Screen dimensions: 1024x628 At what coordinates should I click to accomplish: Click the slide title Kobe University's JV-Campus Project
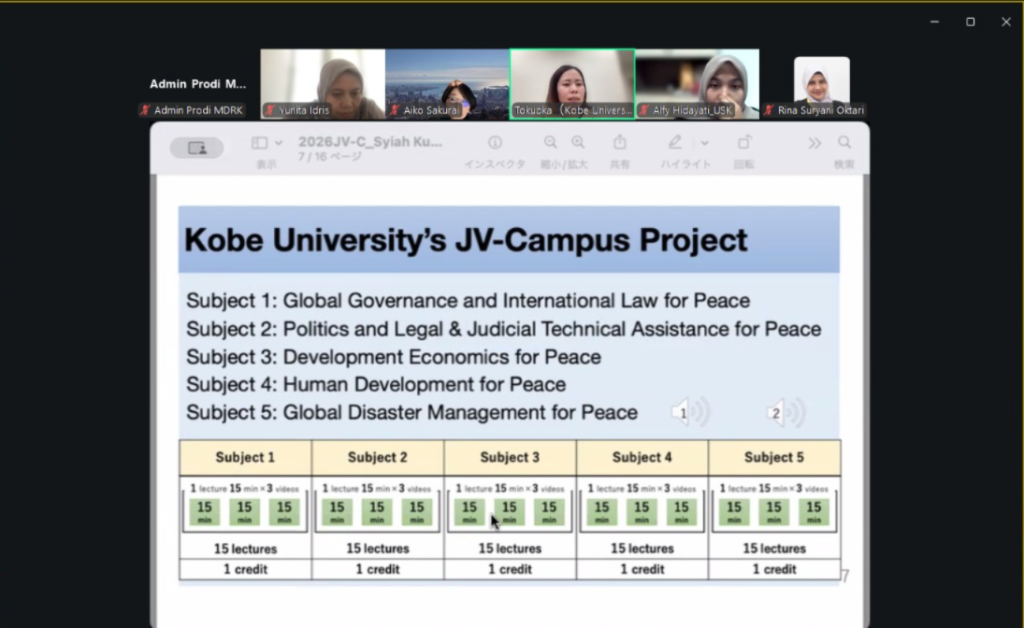tap(466, 240)
